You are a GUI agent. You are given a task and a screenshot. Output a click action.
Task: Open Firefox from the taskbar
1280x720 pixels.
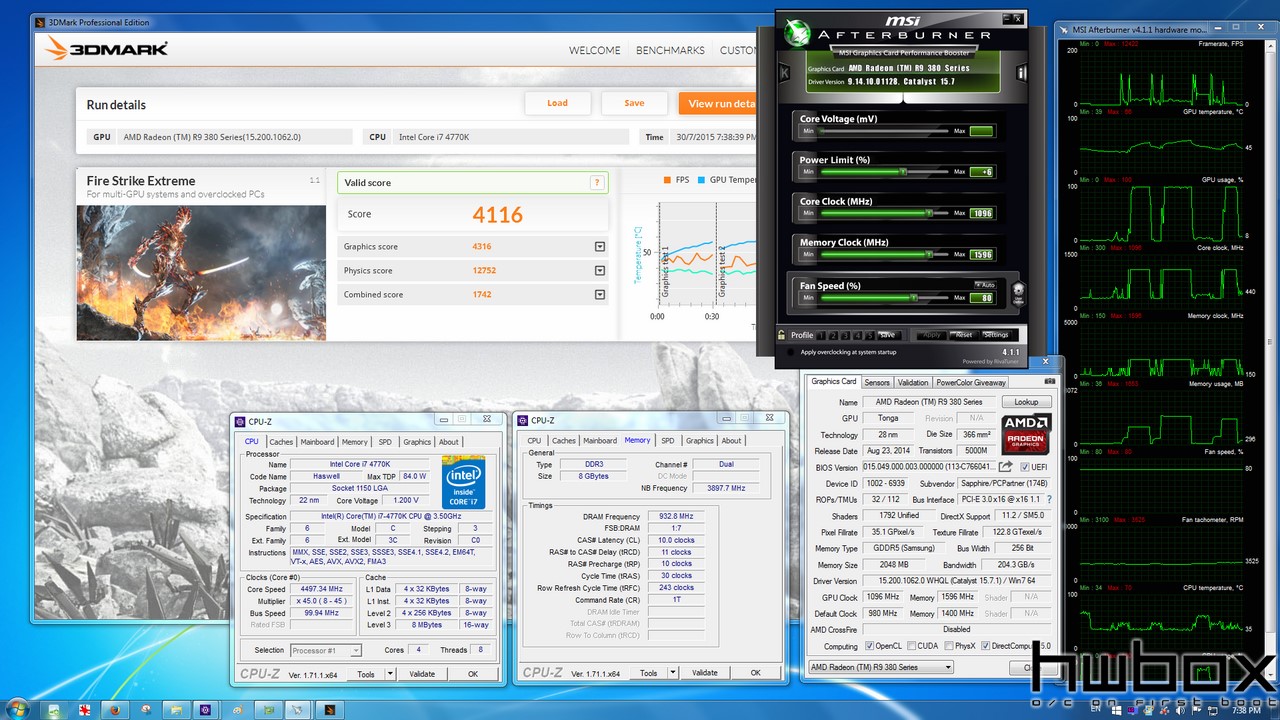coord(115,710)
